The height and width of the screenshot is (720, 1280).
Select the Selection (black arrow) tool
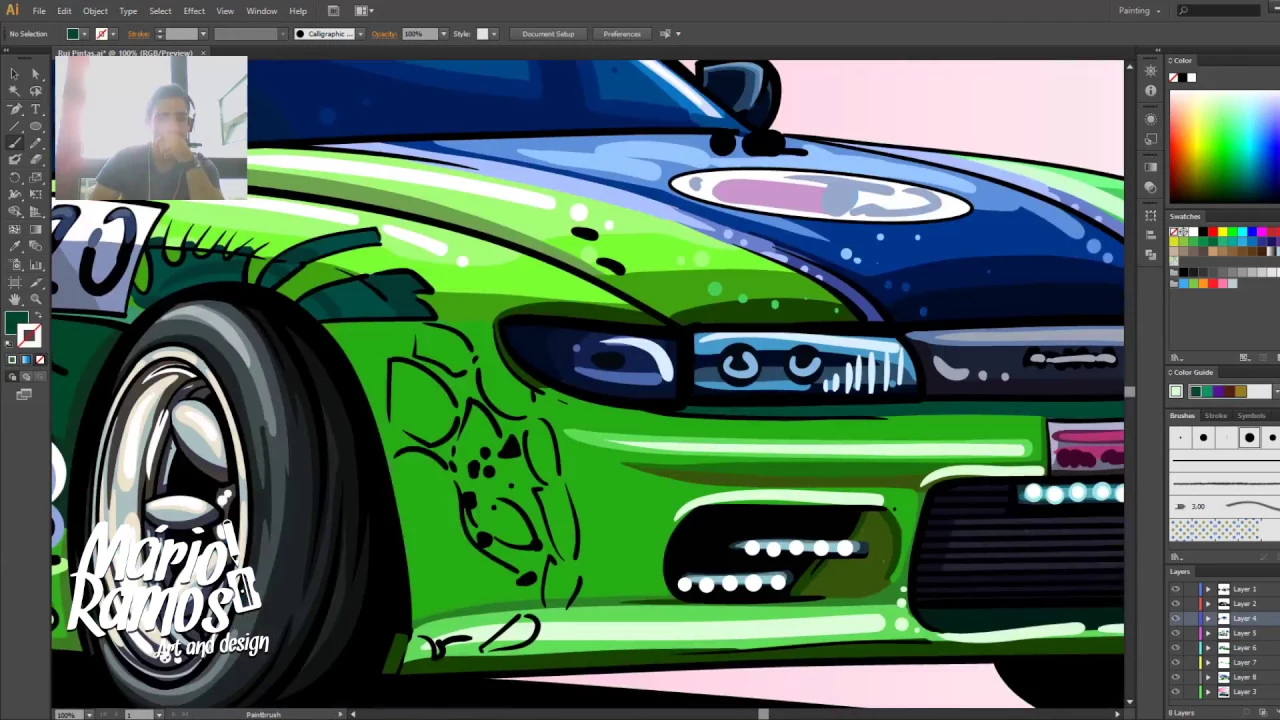pos(14,74)
